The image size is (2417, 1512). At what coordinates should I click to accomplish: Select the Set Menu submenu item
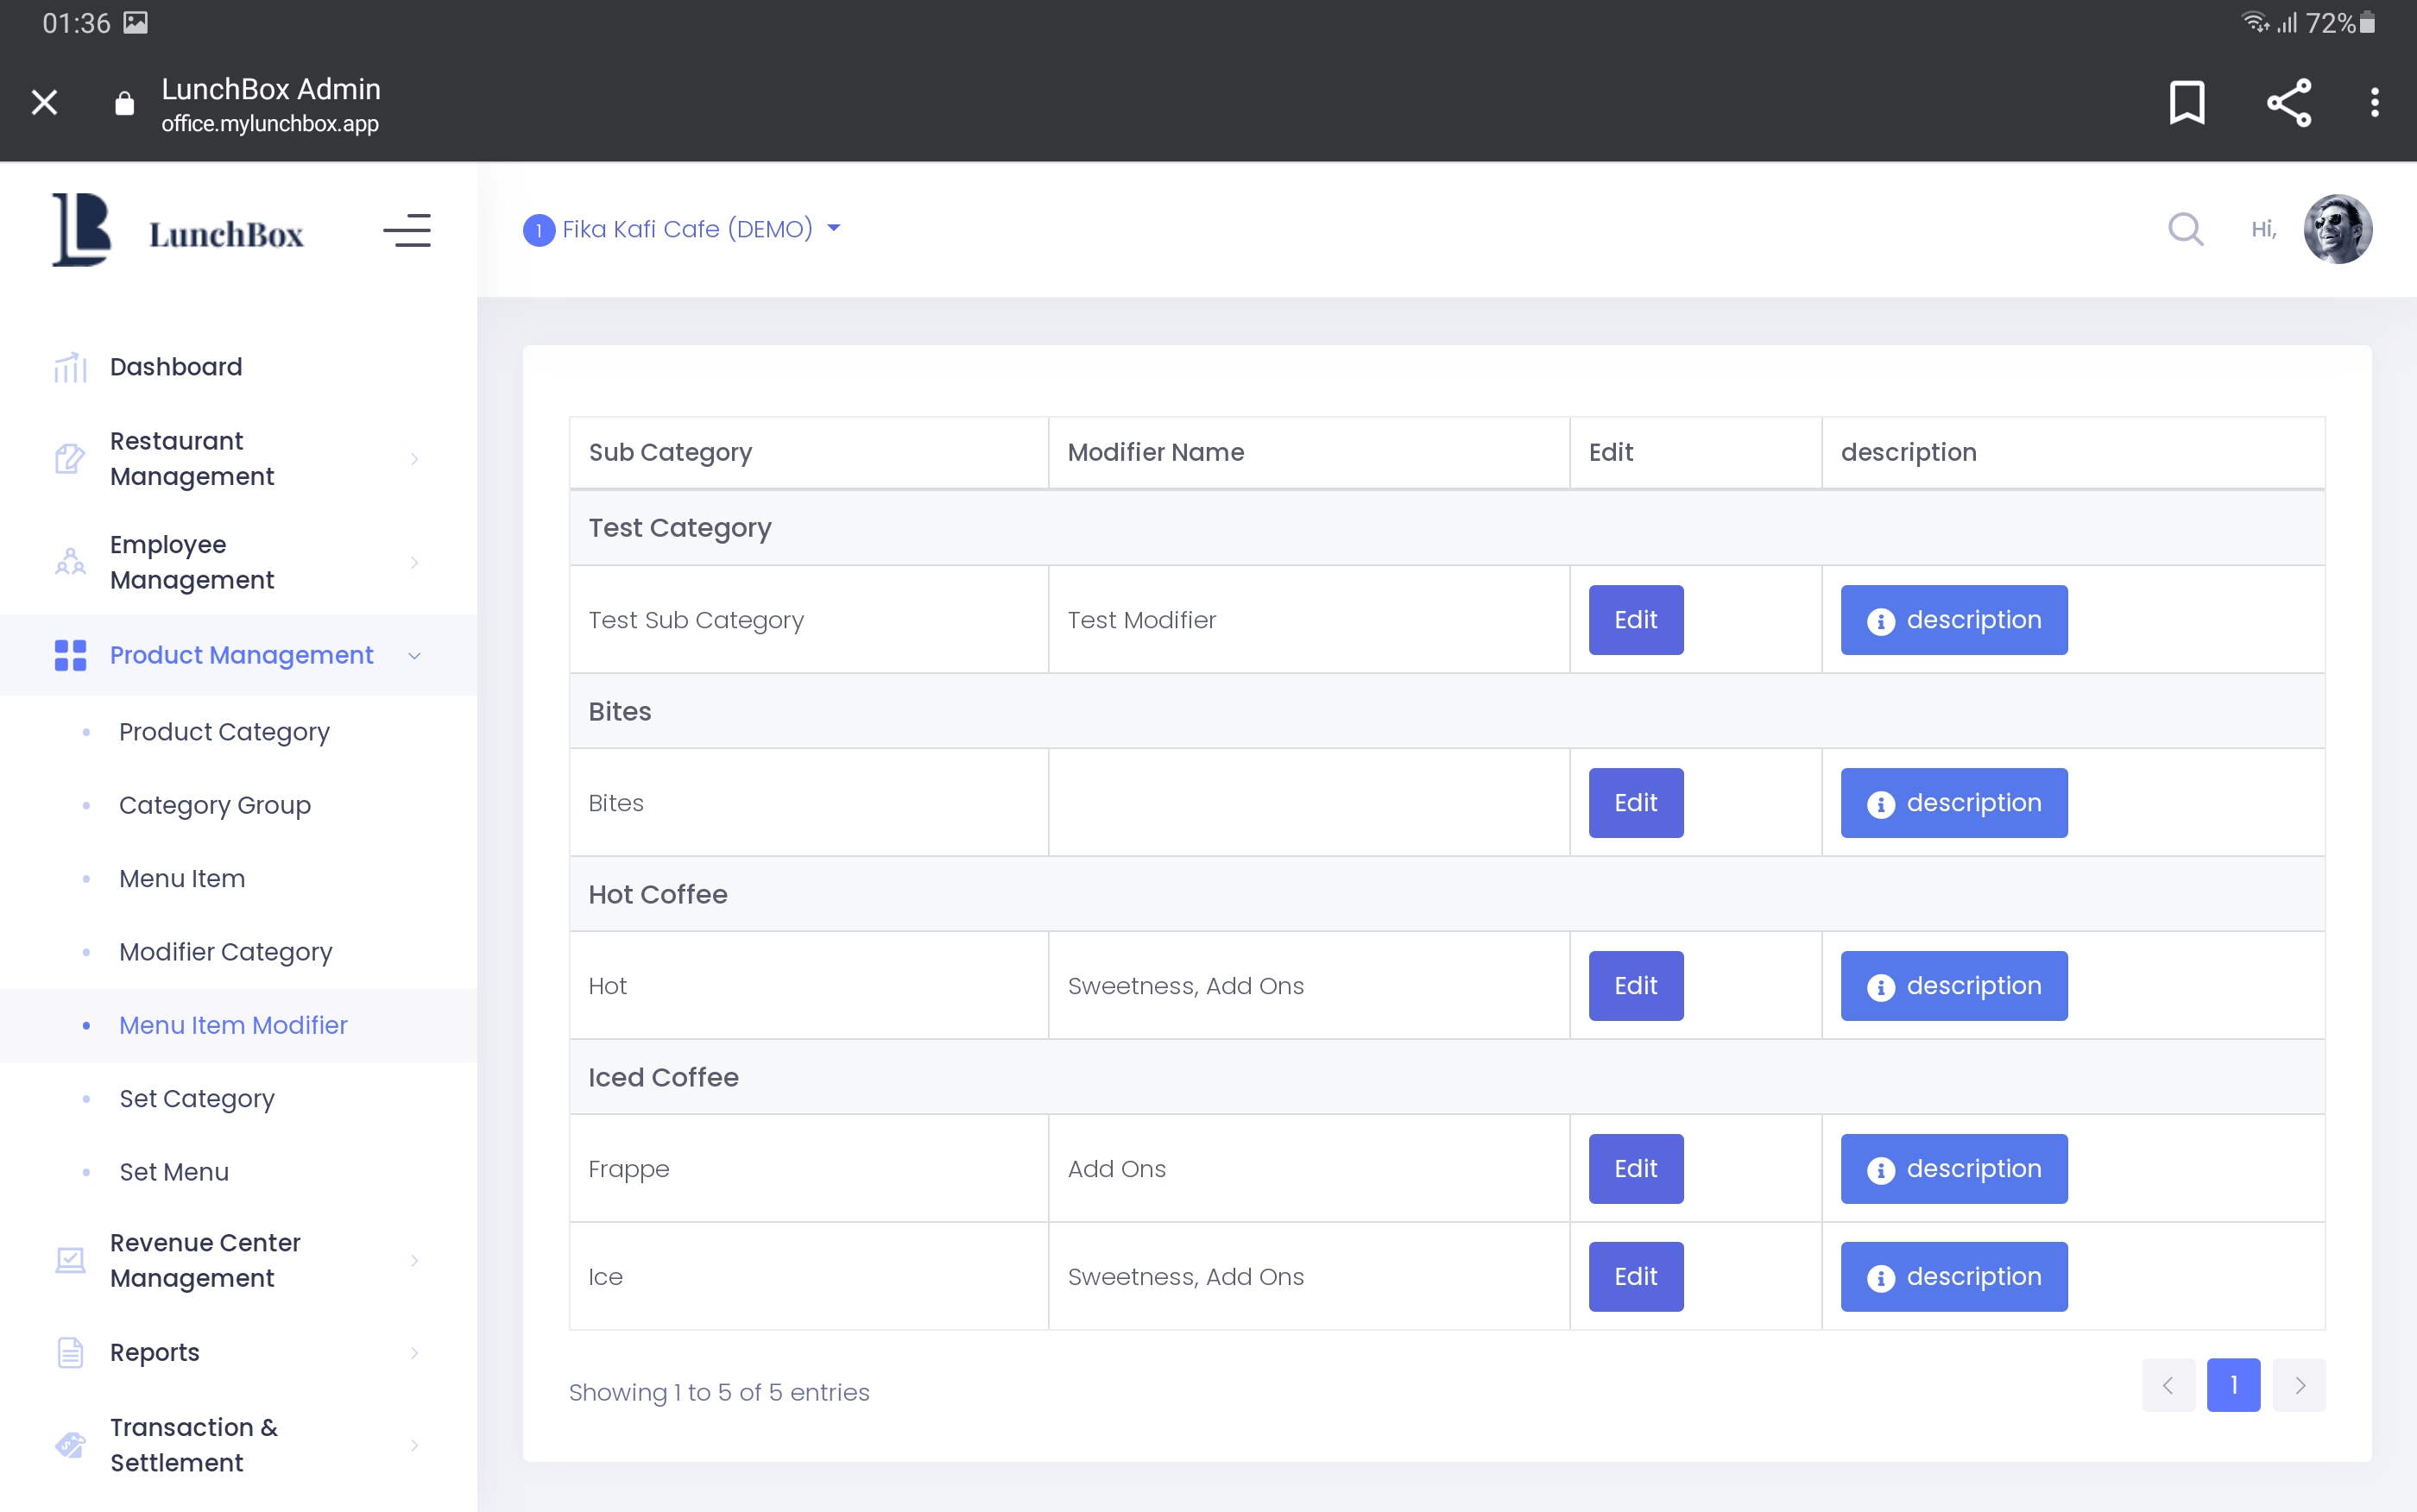[x=174, y=1171]
